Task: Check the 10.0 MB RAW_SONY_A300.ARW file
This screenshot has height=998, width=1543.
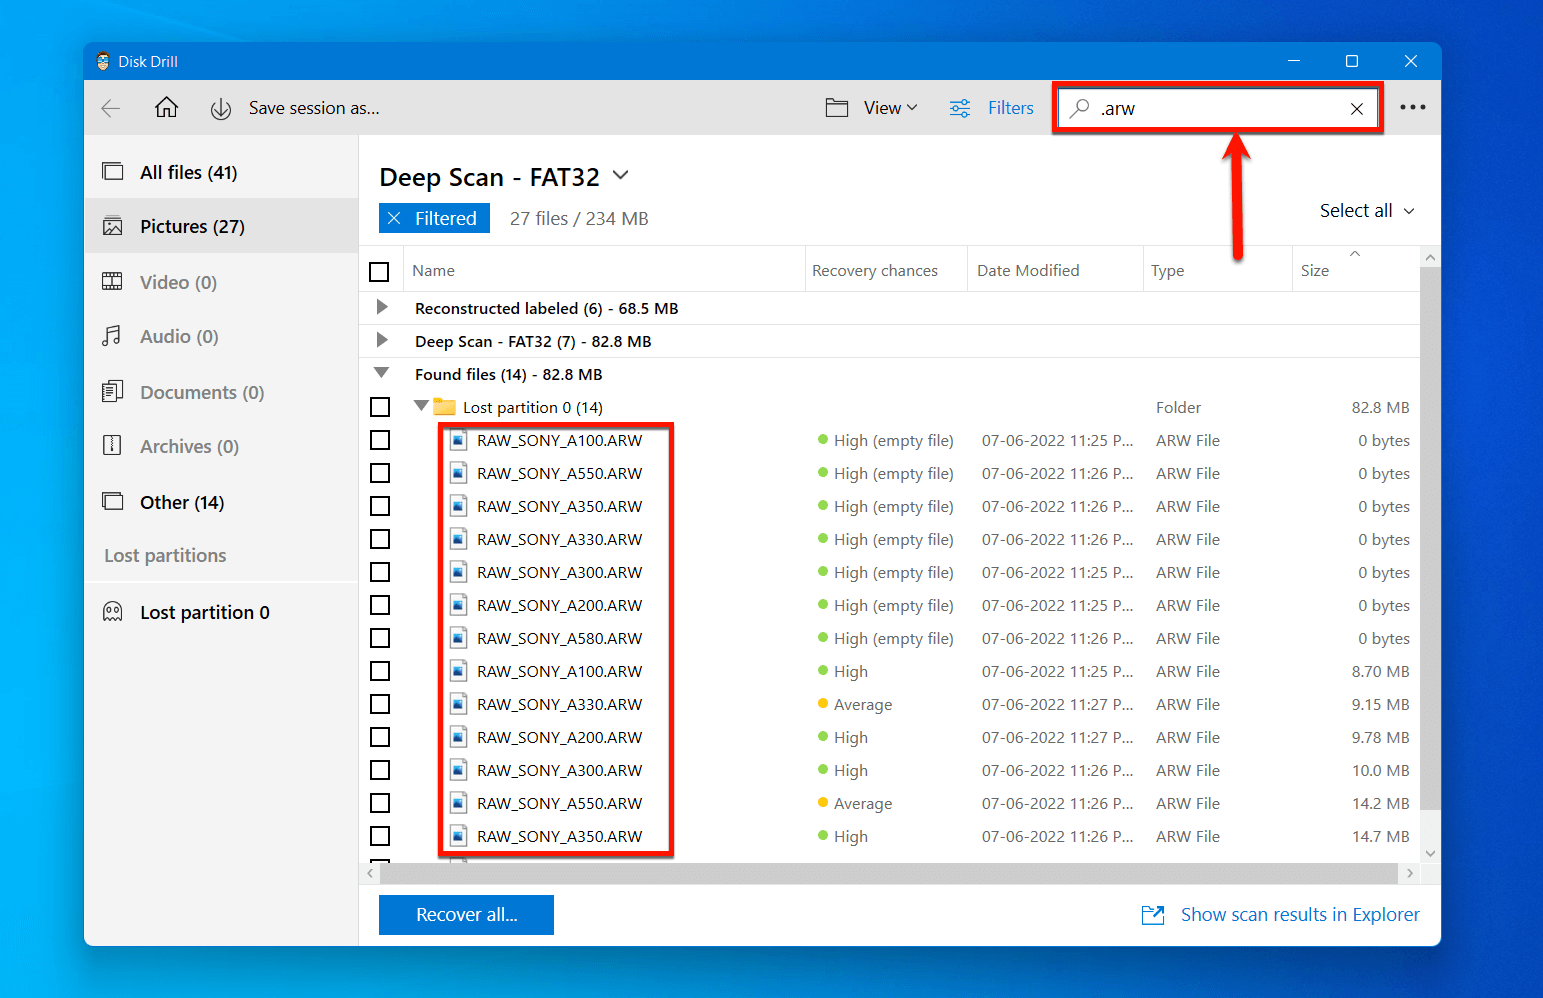Action: (380, 770)
